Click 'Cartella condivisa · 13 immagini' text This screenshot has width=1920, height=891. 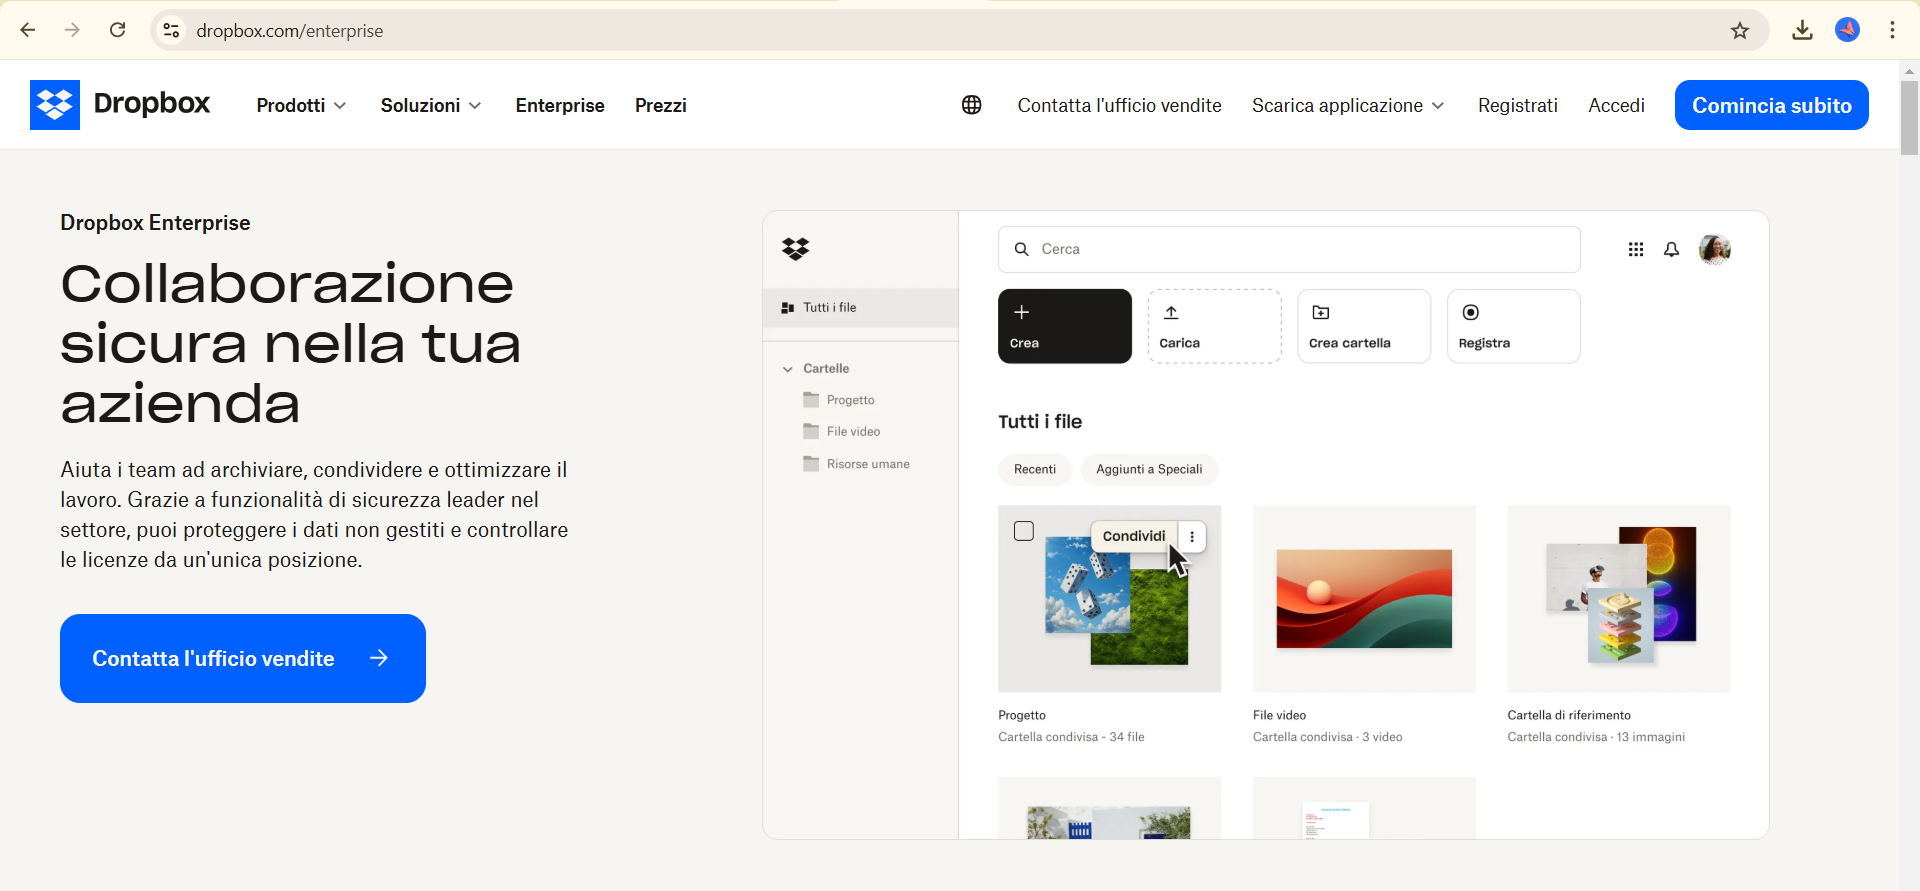pos(1596,737)
